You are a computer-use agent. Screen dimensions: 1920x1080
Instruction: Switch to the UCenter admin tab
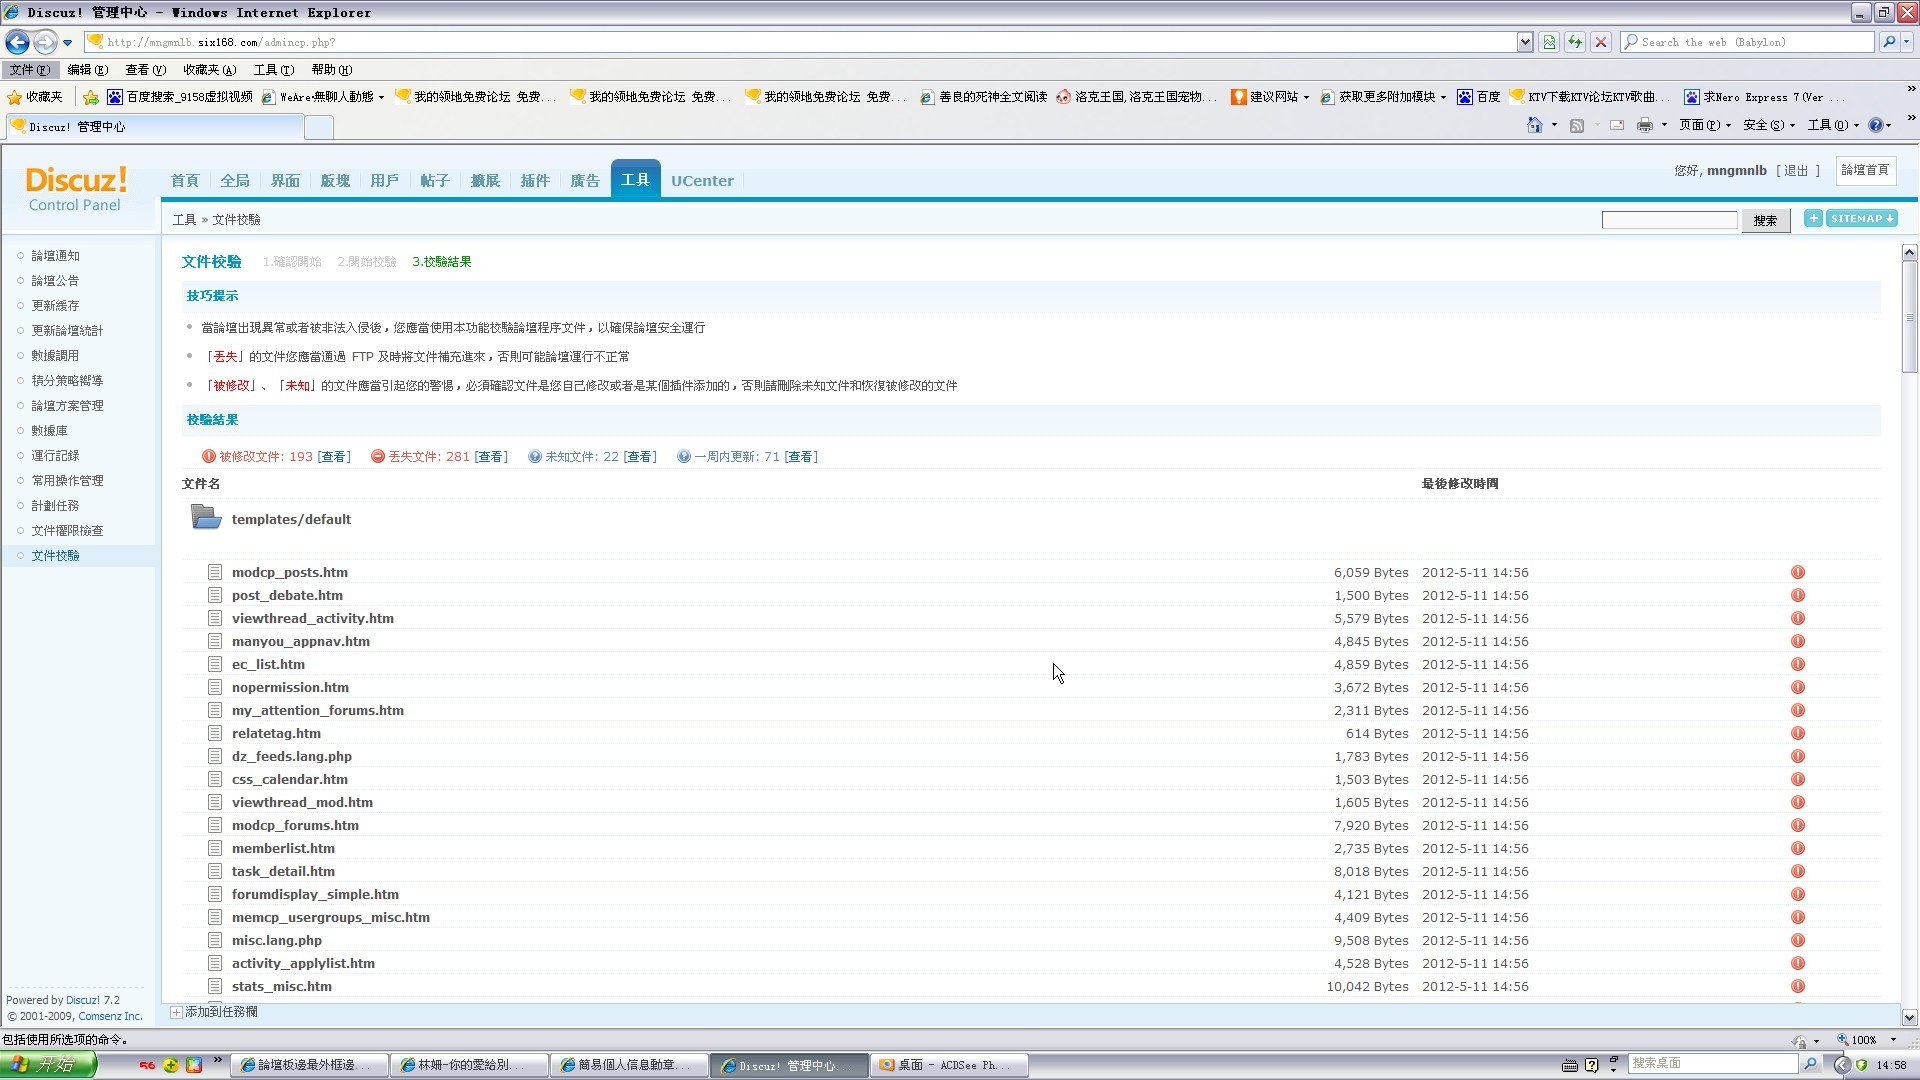(702, 180)
